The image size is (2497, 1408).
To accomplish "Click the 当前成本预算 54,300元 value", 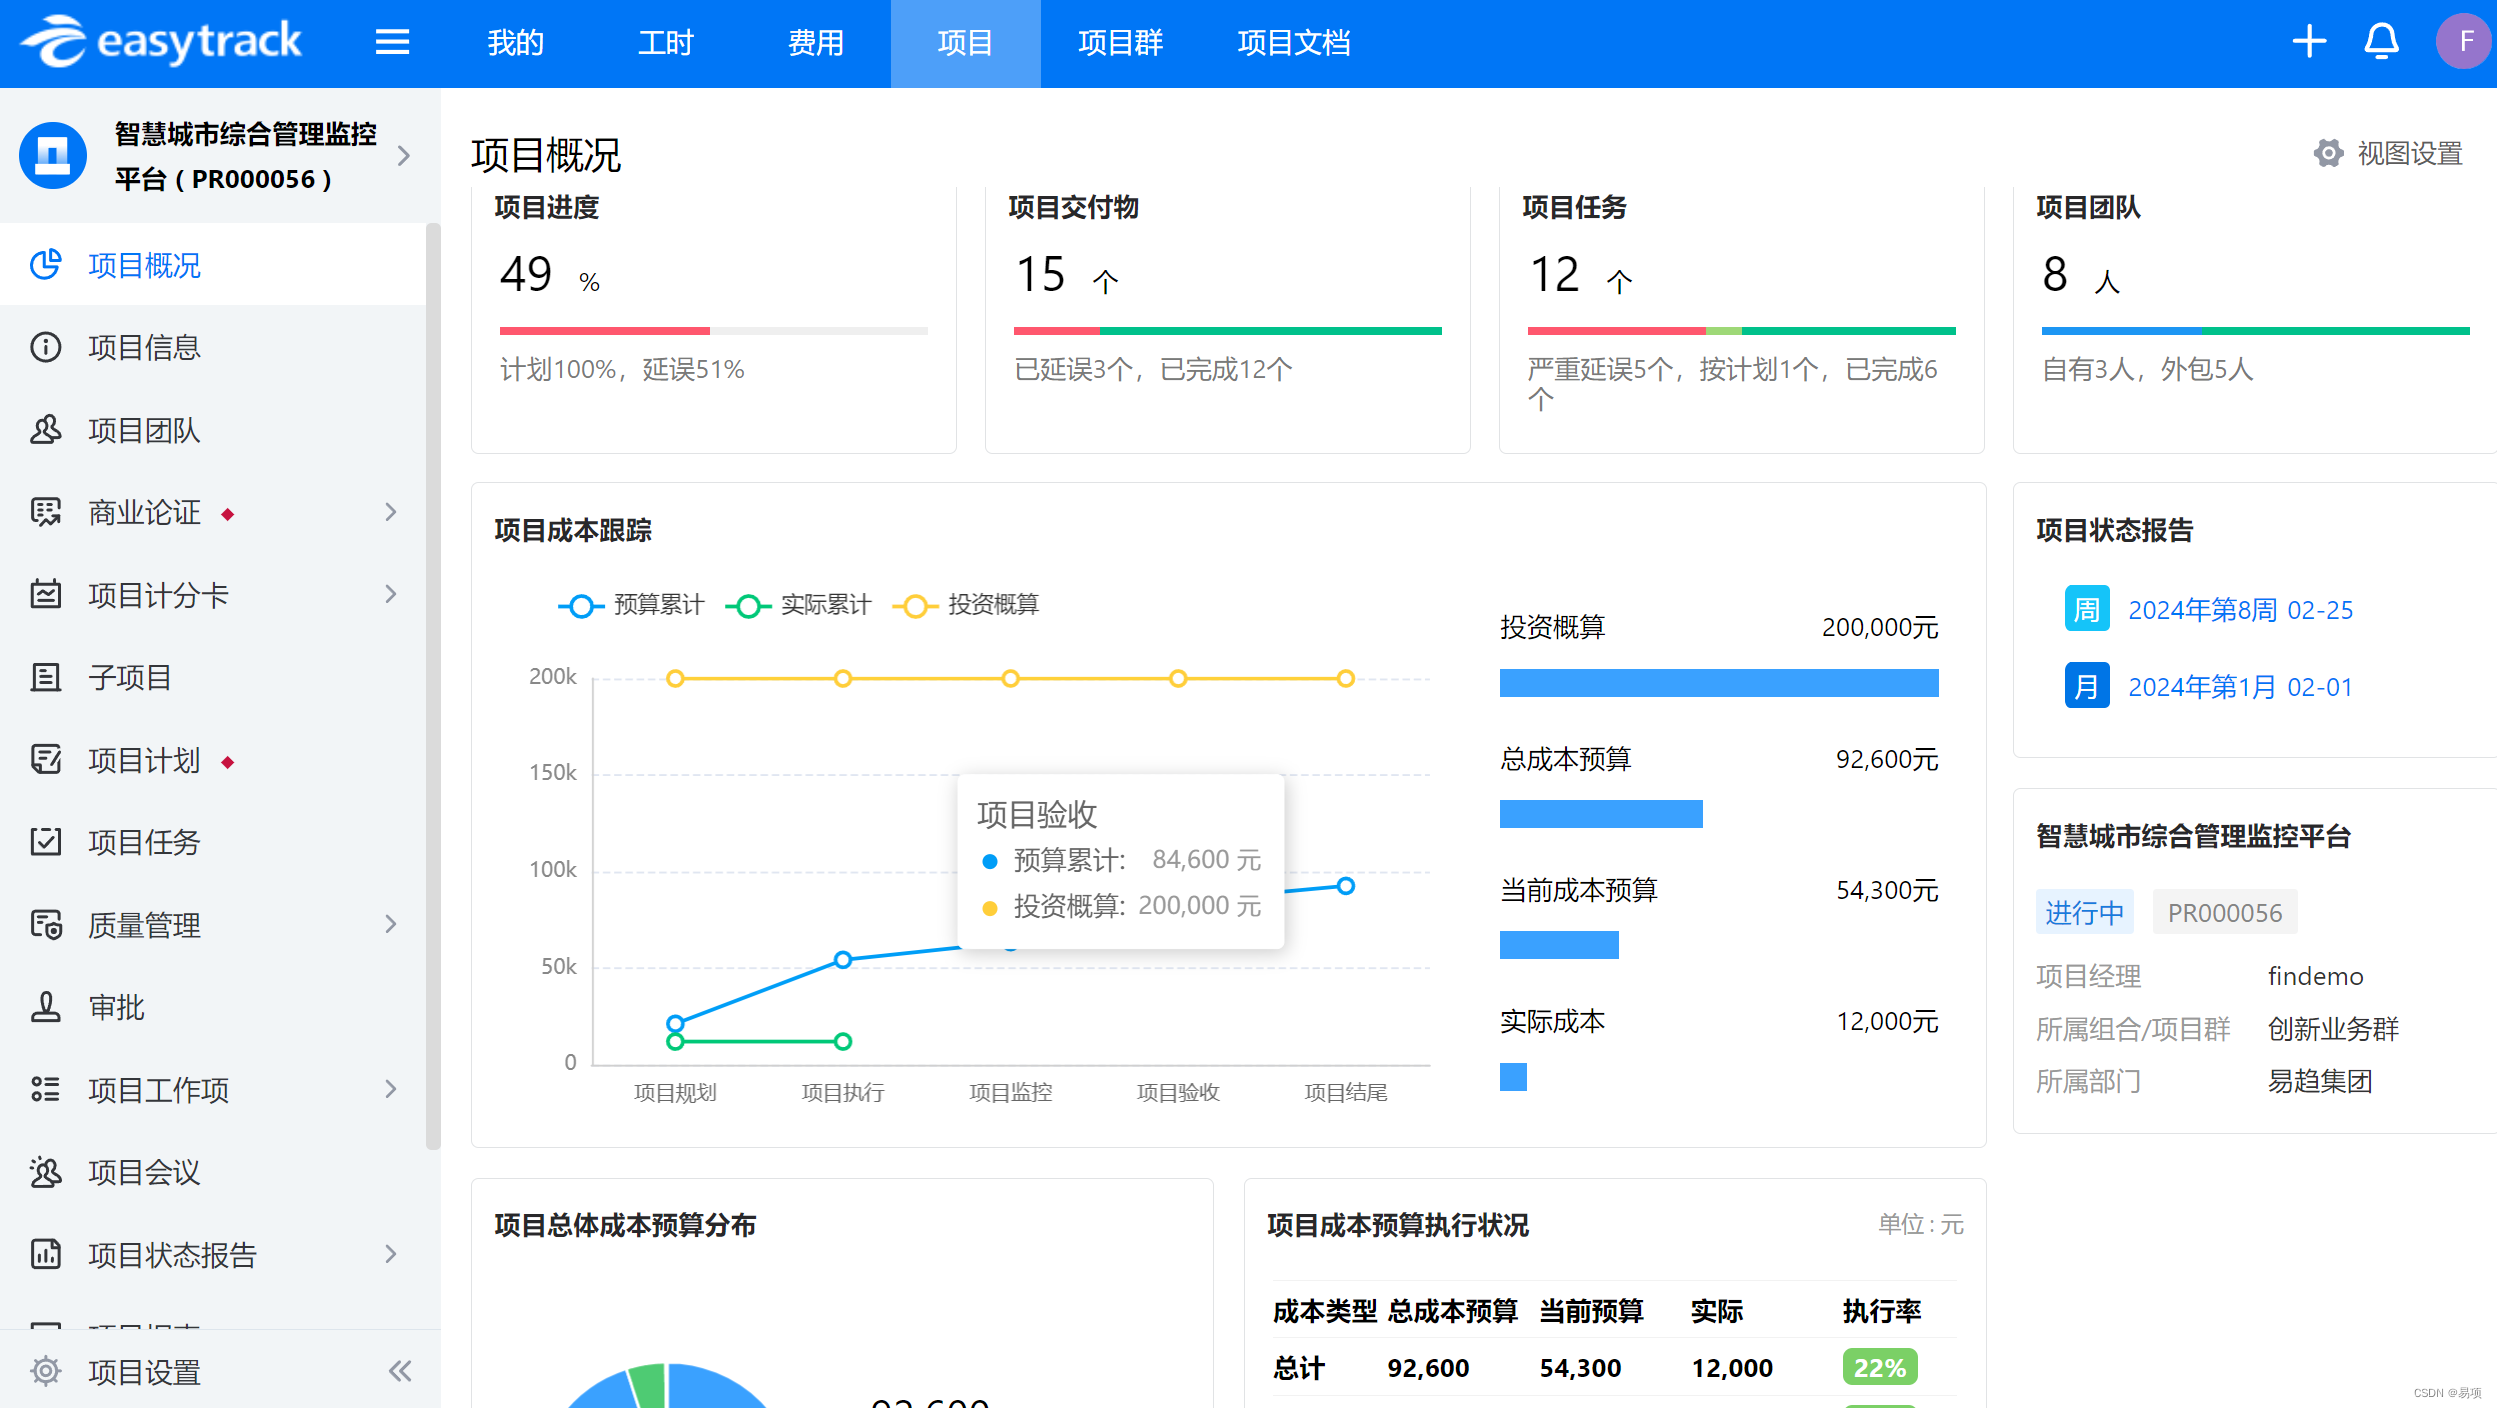I will (x=1887, y=890).
